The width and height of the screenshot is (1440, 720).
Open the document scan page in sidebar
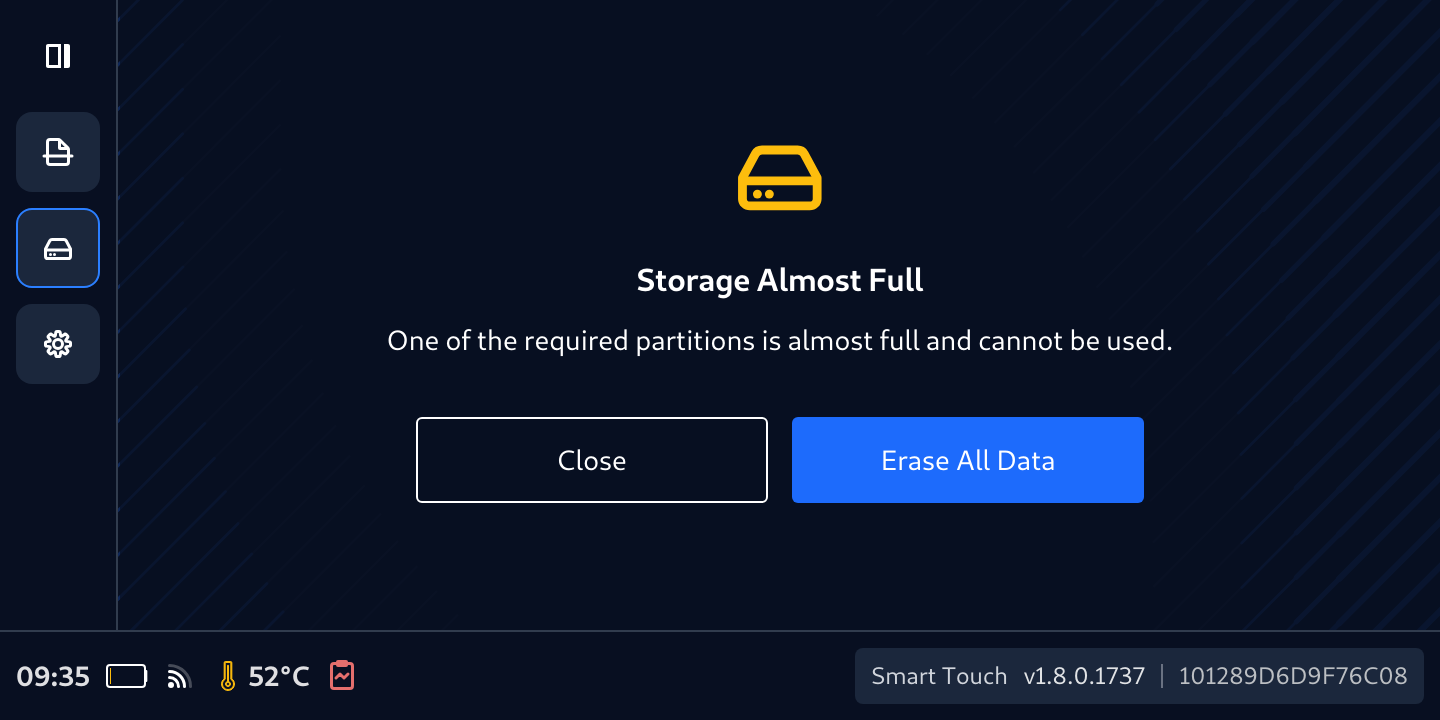58,152
